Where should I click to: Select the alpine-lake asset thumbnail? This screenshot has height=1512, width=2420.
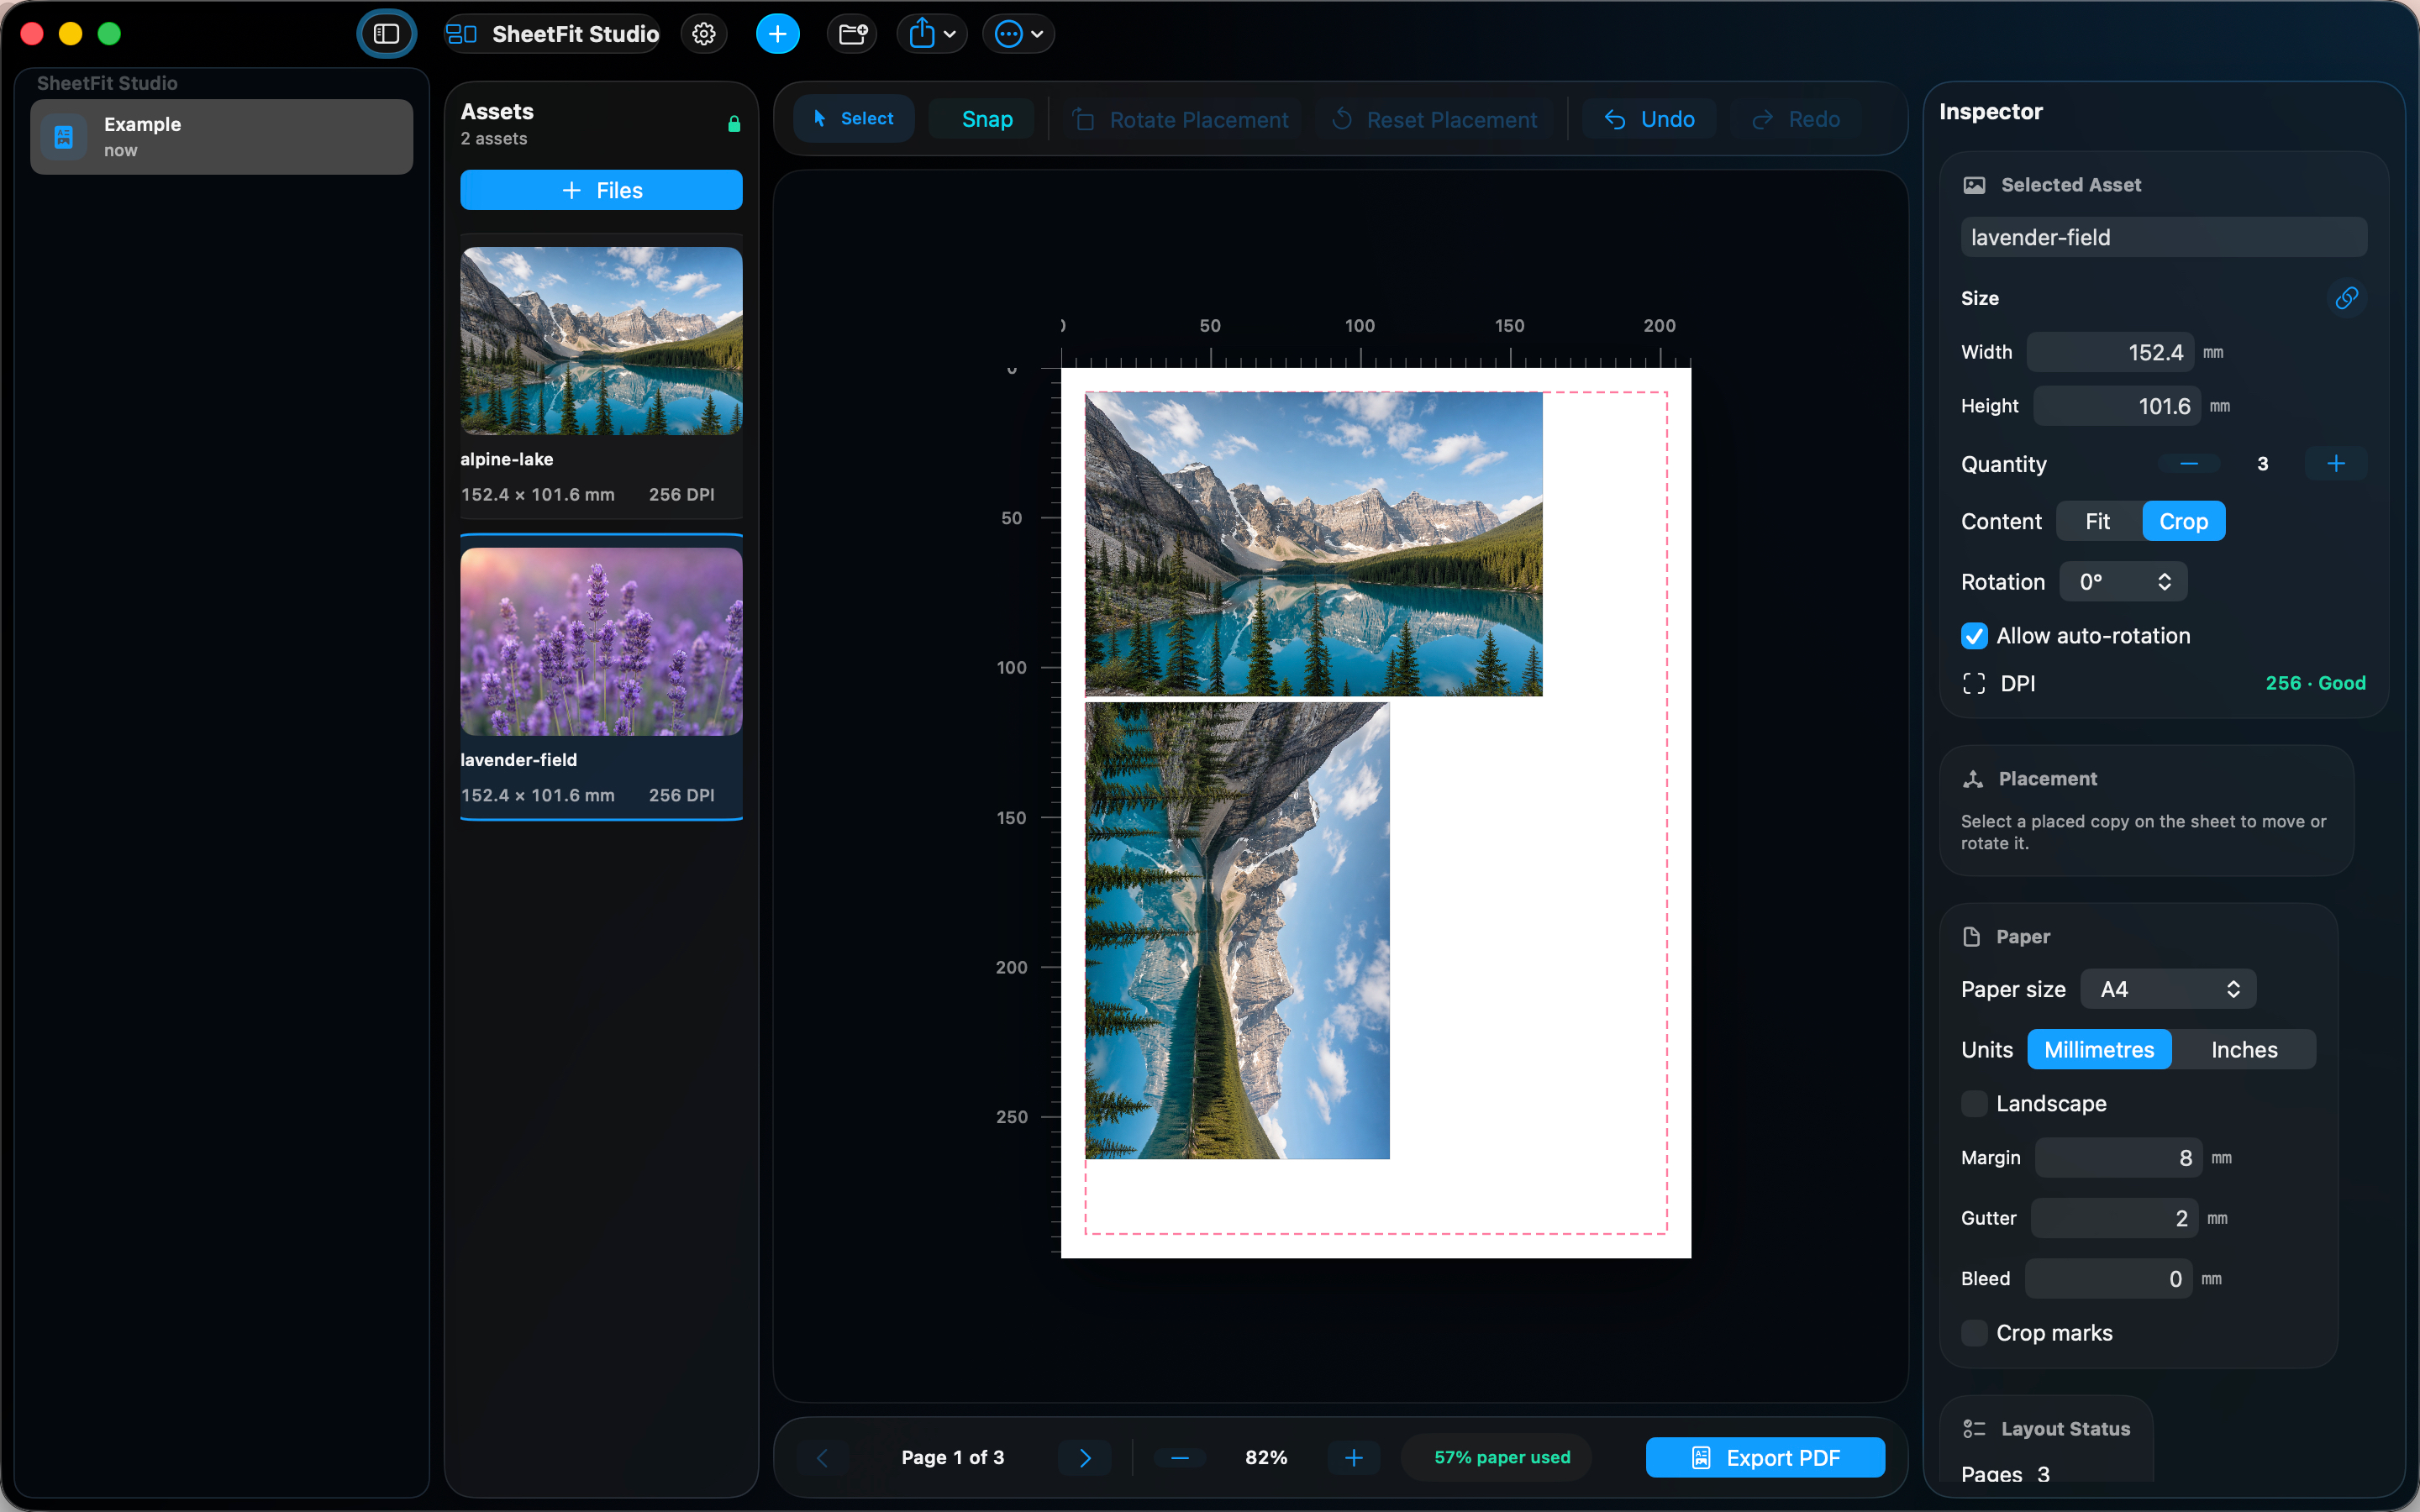[601, 341]
